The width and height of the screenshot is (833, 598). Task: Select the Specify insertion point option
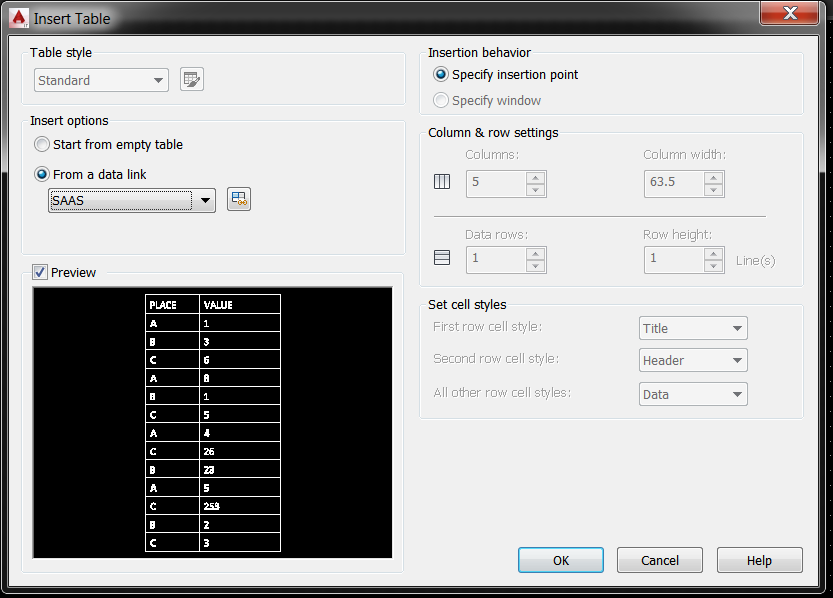pos(441,75)
